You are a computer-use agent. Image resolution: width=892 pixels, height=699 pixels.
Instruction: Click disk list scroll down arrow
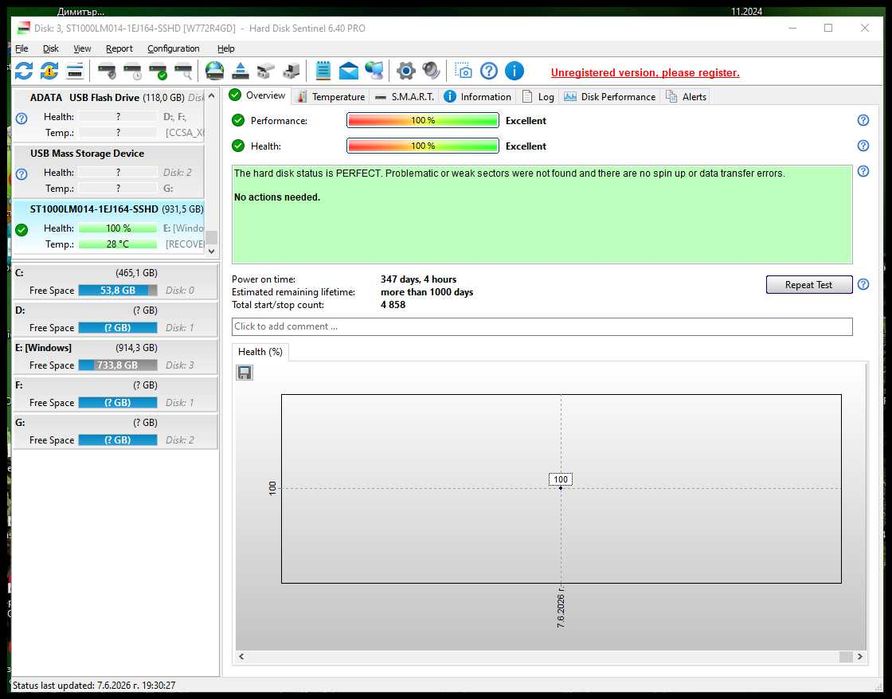click(x=211, y=251)
